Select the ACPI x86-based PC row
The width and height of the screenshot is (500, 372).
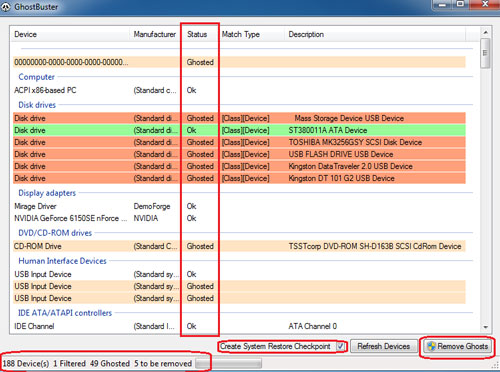239,90
